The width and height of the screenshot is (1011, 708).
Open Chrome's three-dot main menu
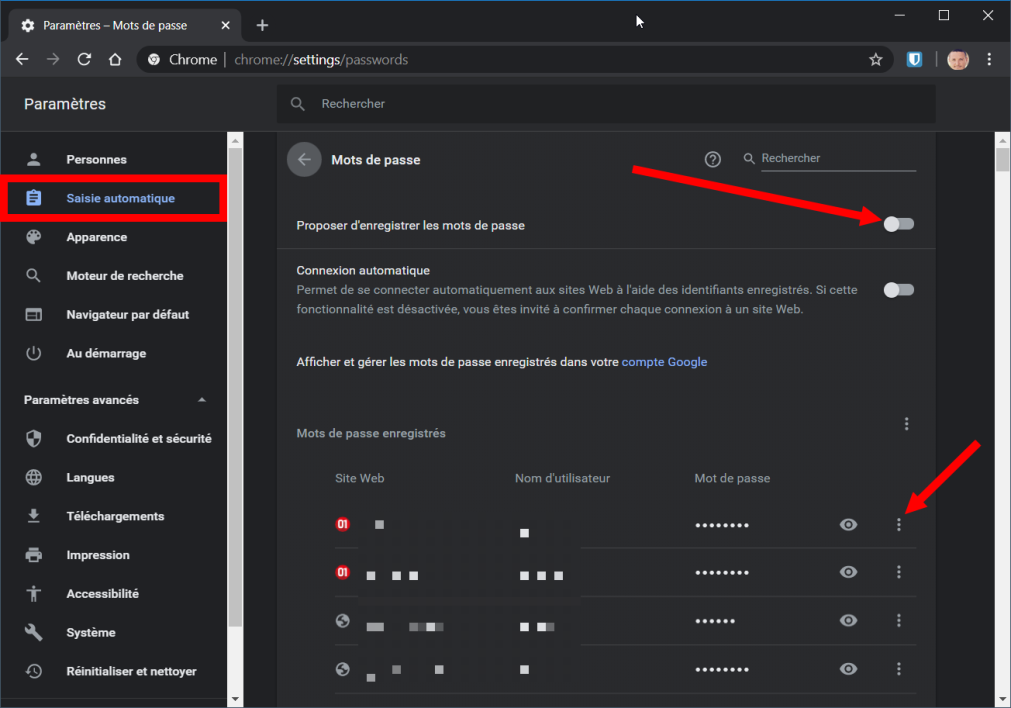989,60
